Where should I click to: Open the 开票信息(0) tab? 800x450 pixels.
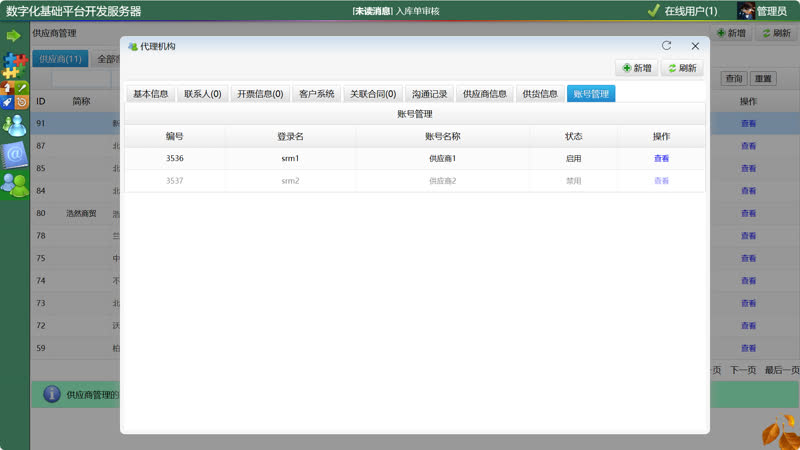[x=260, y=94]
